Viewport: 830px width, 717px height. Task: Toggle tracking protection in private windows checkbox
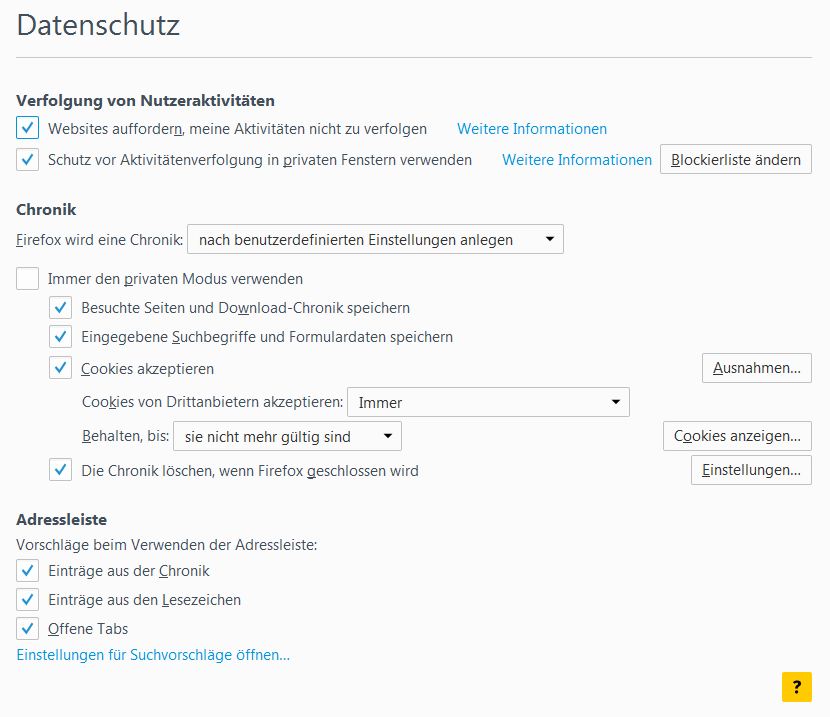pyautogui.click(x=28, y=160)
